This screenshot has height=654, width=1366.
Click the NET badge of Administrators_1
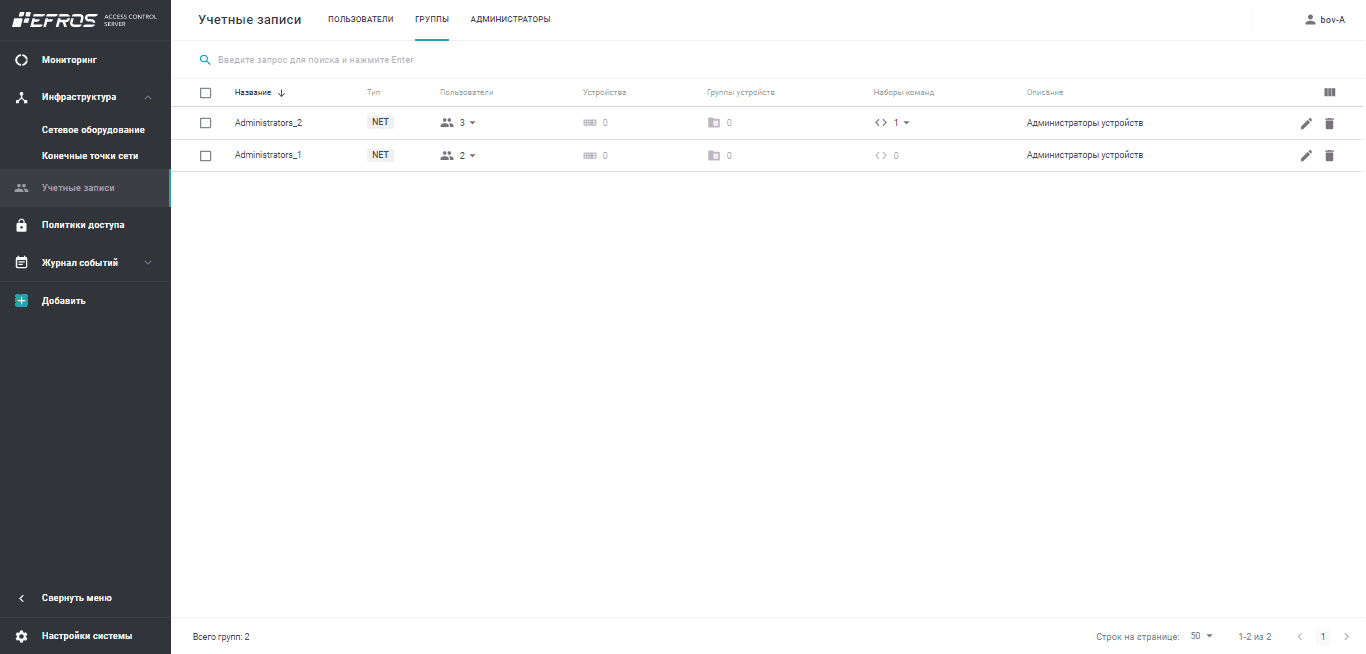[380, 155]
